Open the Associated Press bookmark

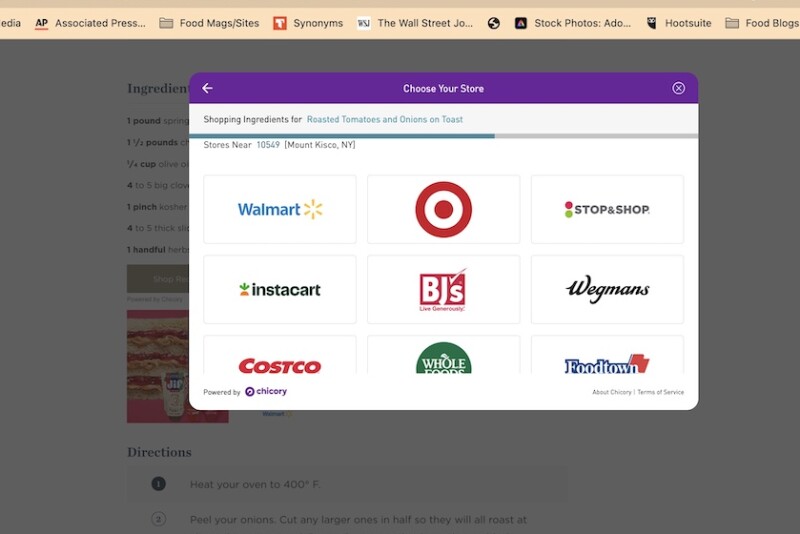90,23
